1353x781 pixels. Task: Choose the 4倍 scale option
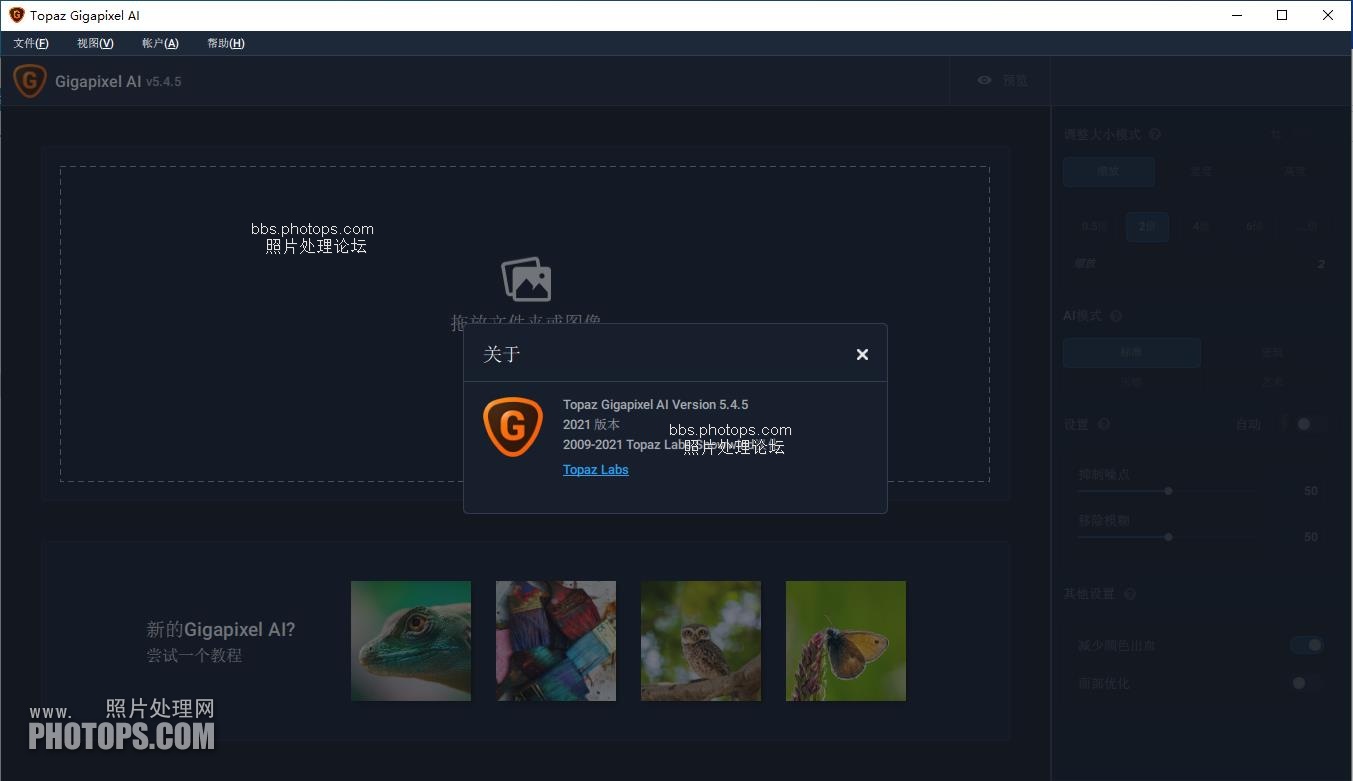(x=1201, y=227)
